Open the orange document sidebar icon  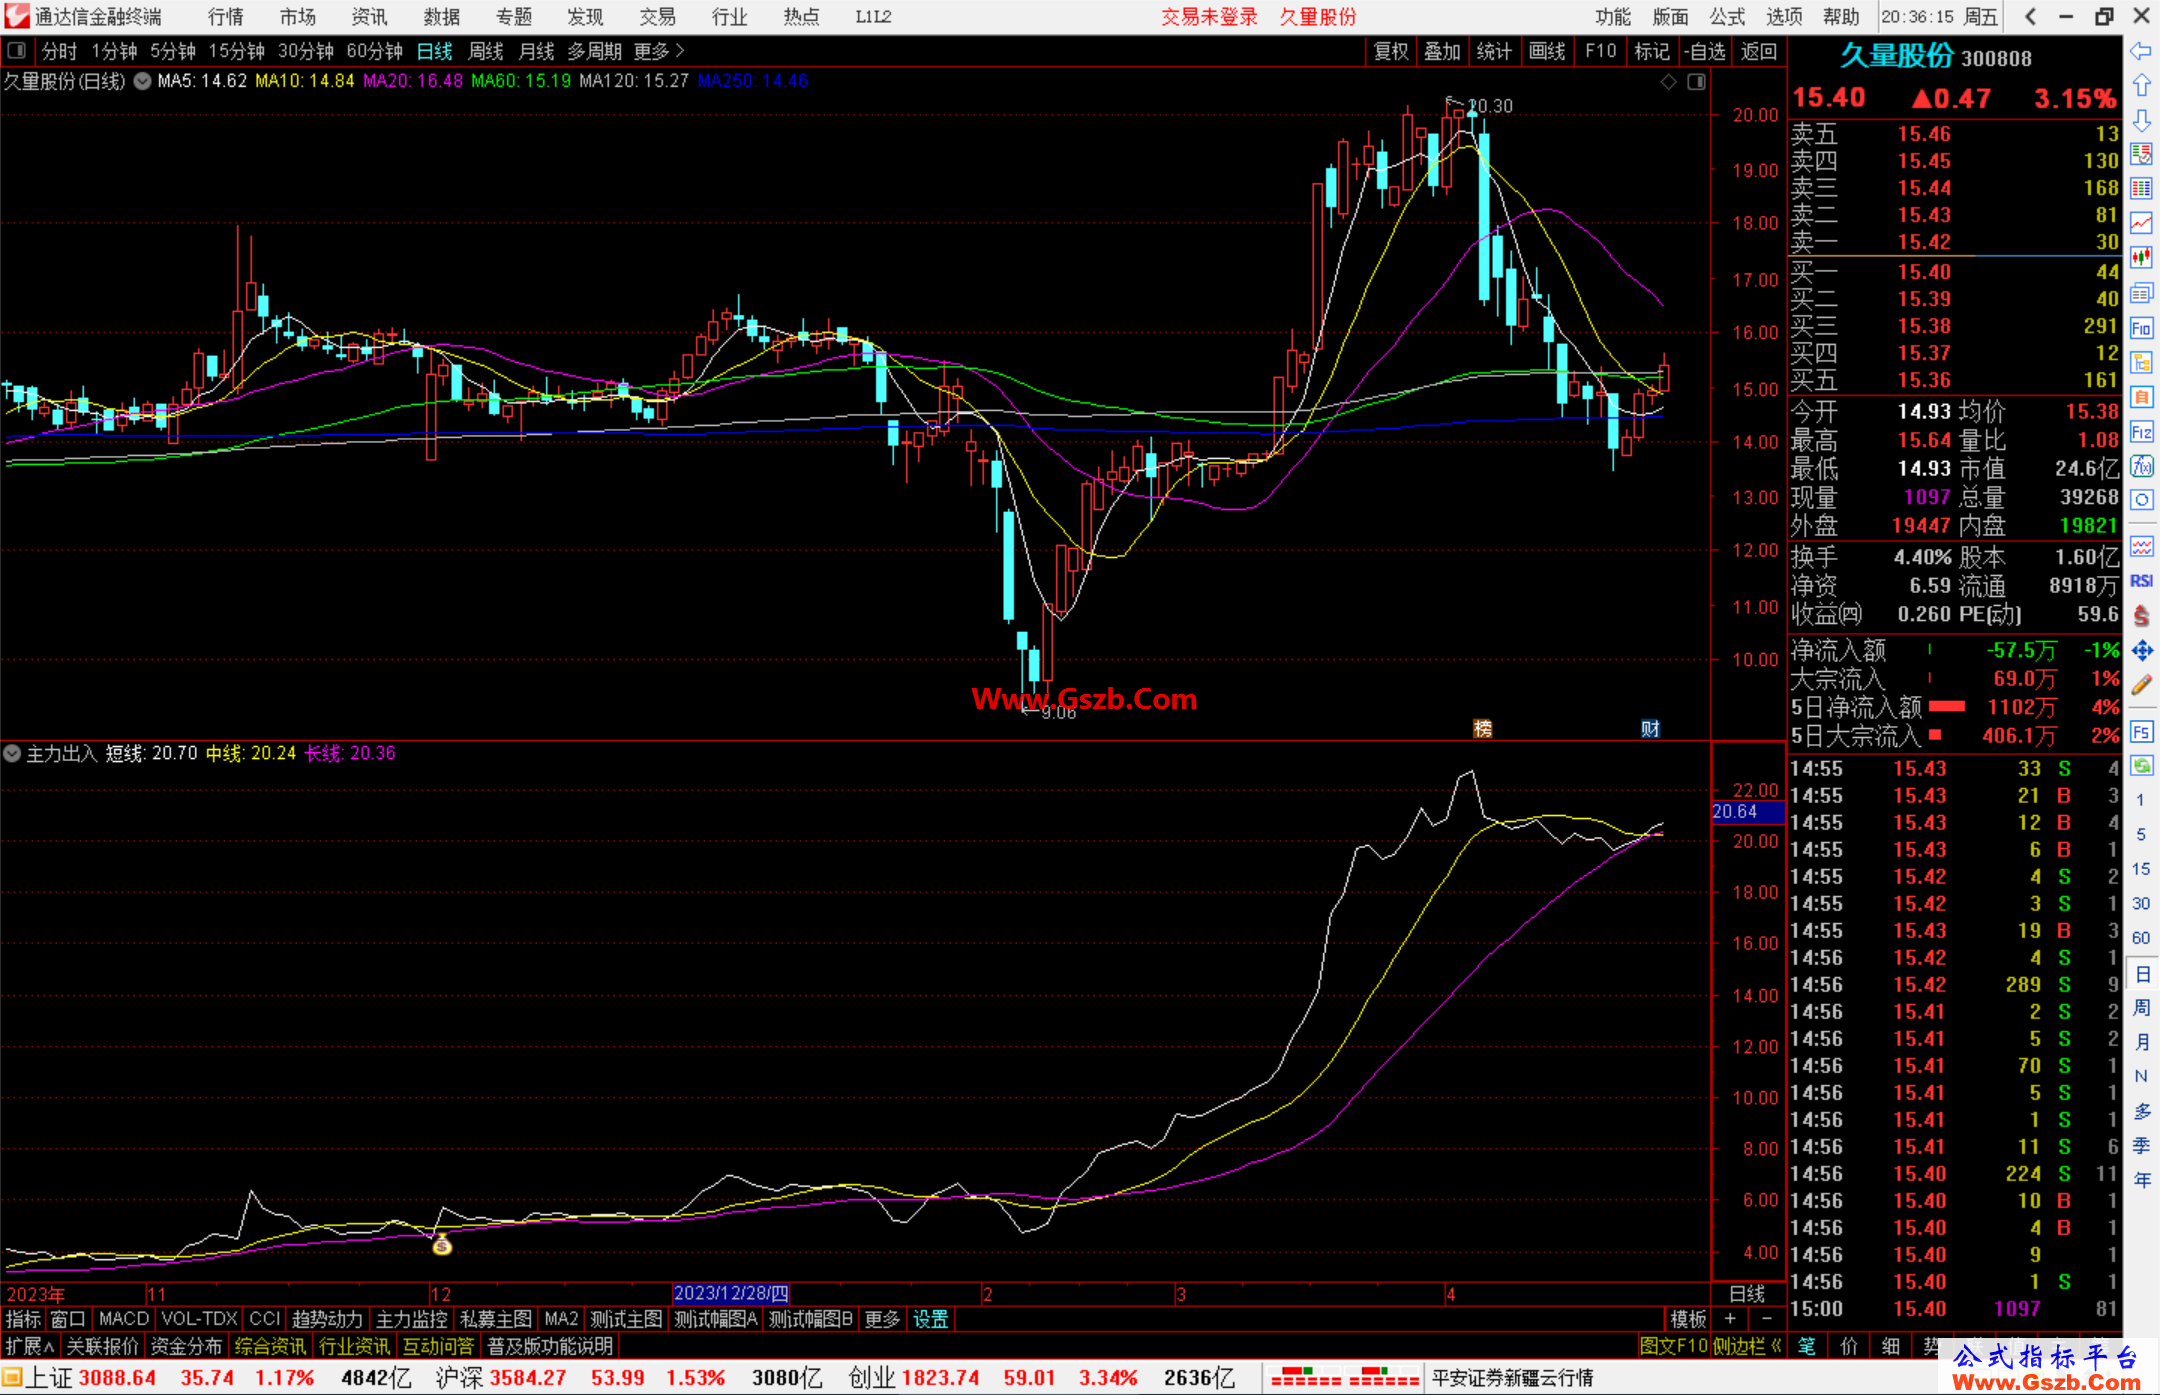tap(2141, 397)
